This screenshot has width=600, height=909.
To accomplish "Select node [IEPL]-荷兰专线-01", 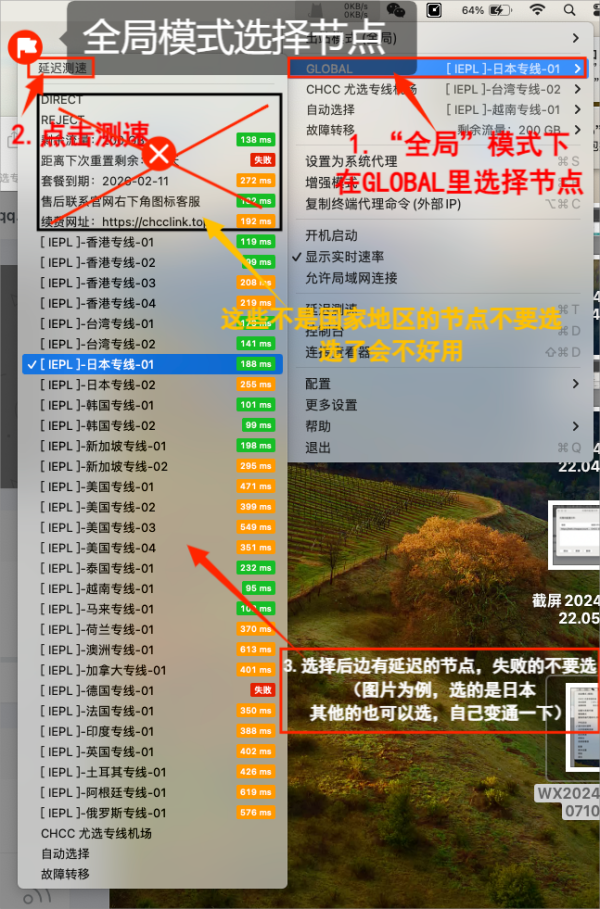I will pyautogui.click(x=152, y=629).
